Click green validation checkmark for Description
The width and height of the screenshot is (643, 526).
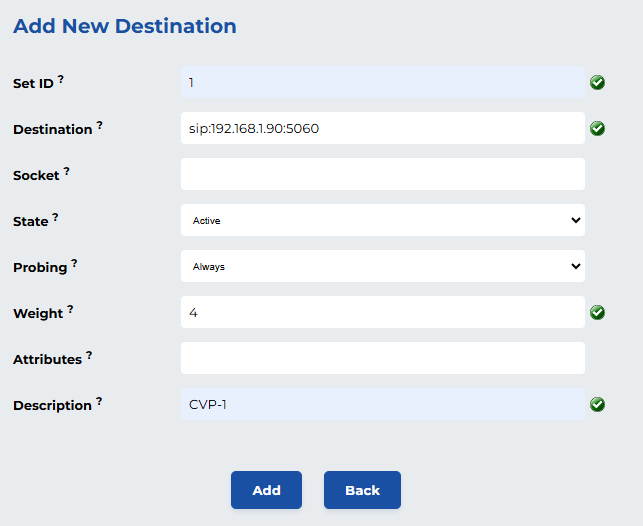(597, 404)
